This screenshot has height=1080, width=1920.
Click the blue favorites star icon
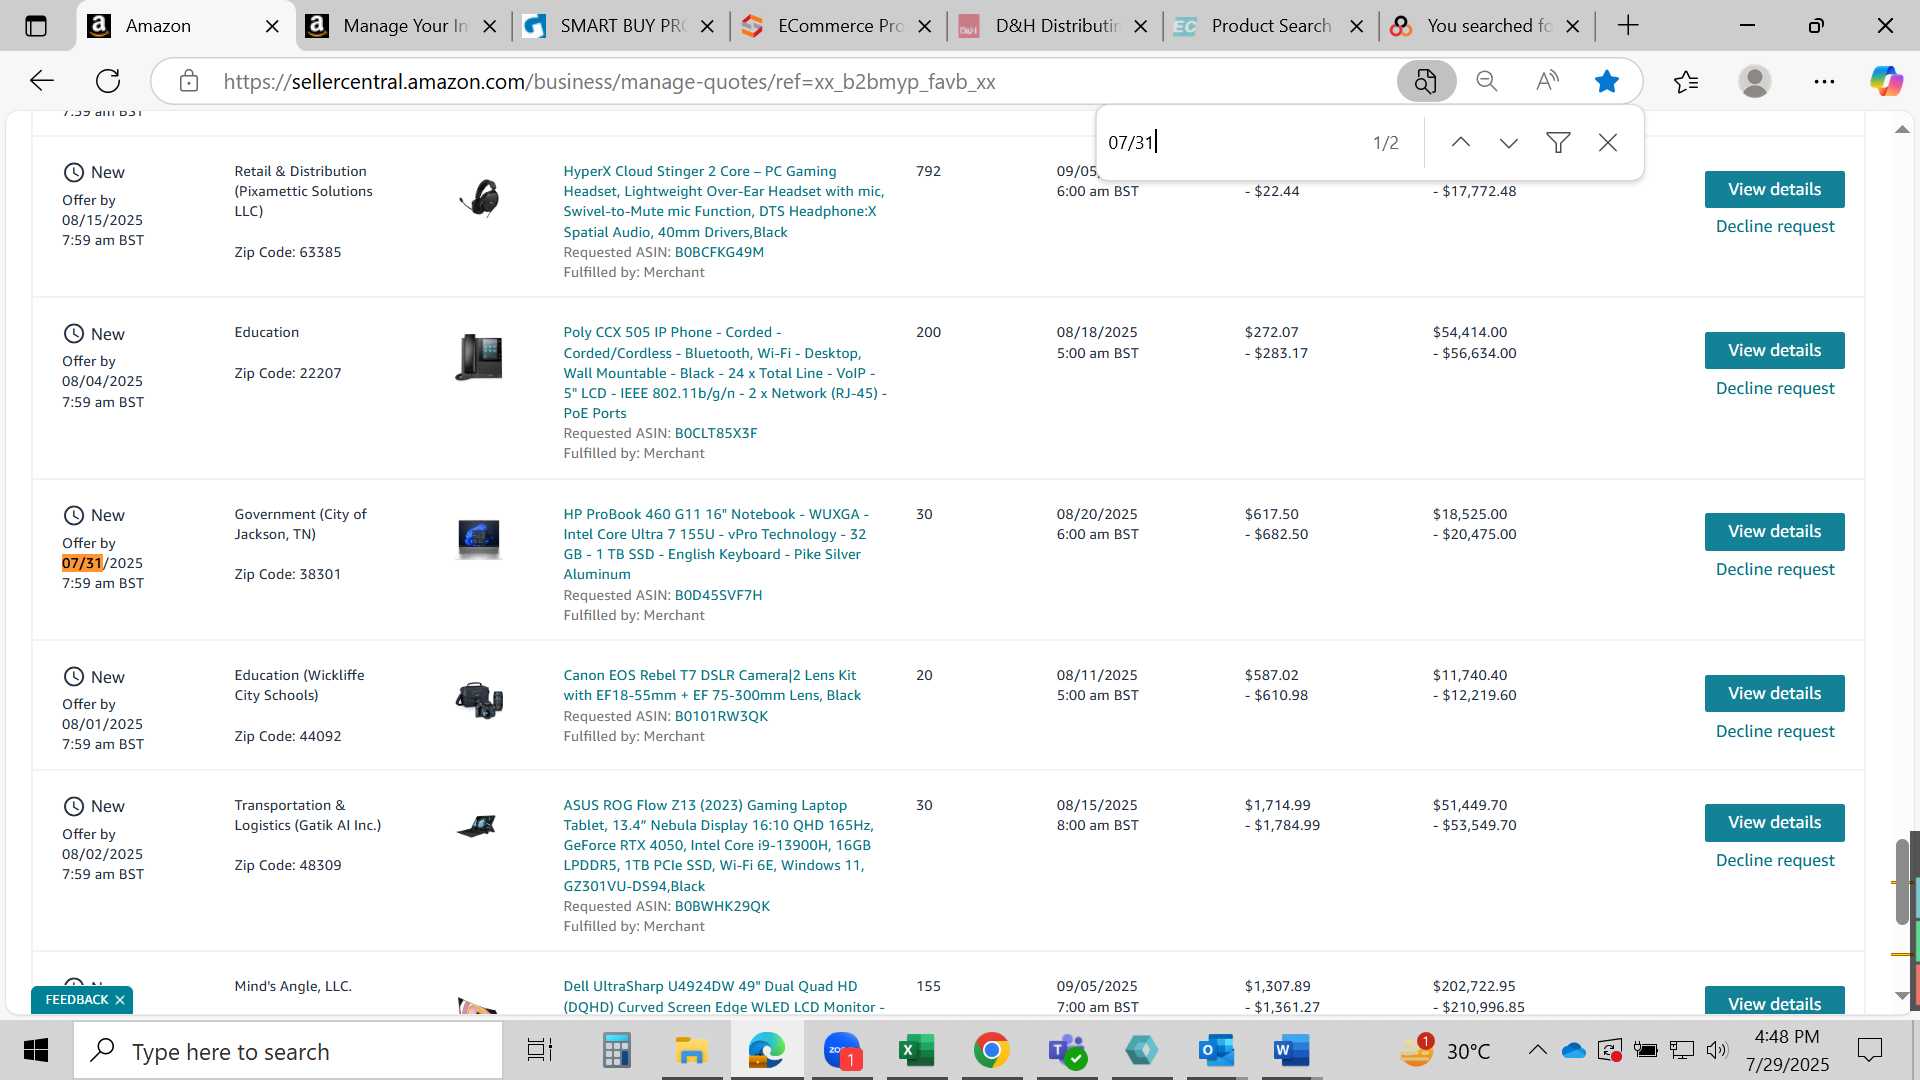1607,81
